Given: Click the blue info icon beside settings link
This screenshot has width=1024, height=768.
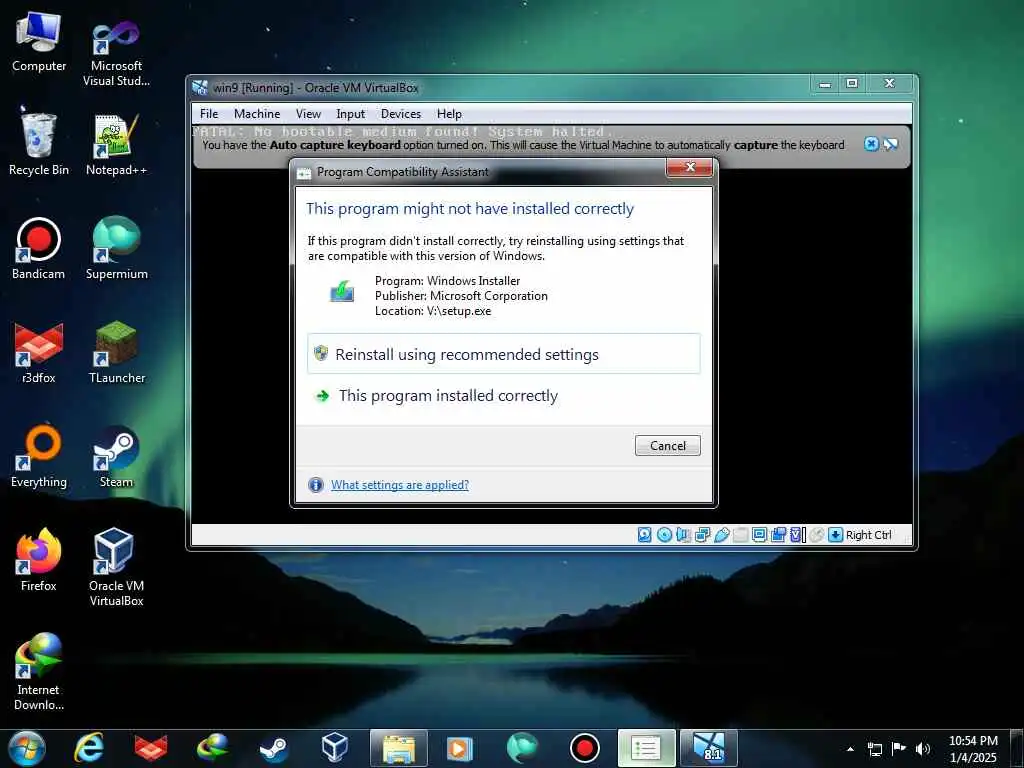Looking at the screenshot, I should (315, 485).
